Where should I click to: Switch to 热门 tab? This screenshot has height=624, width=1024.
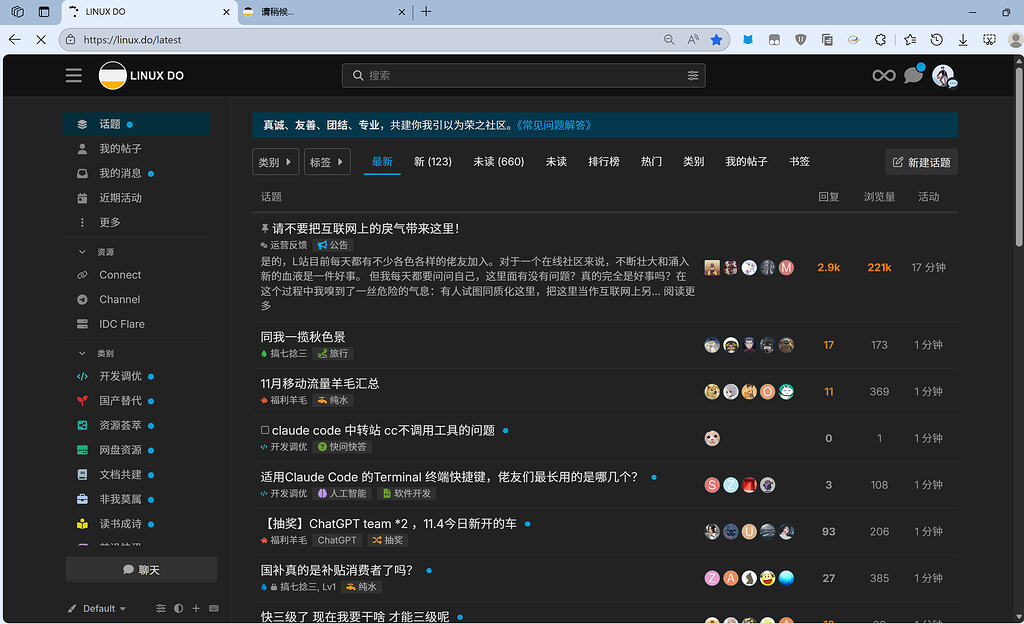651,162
